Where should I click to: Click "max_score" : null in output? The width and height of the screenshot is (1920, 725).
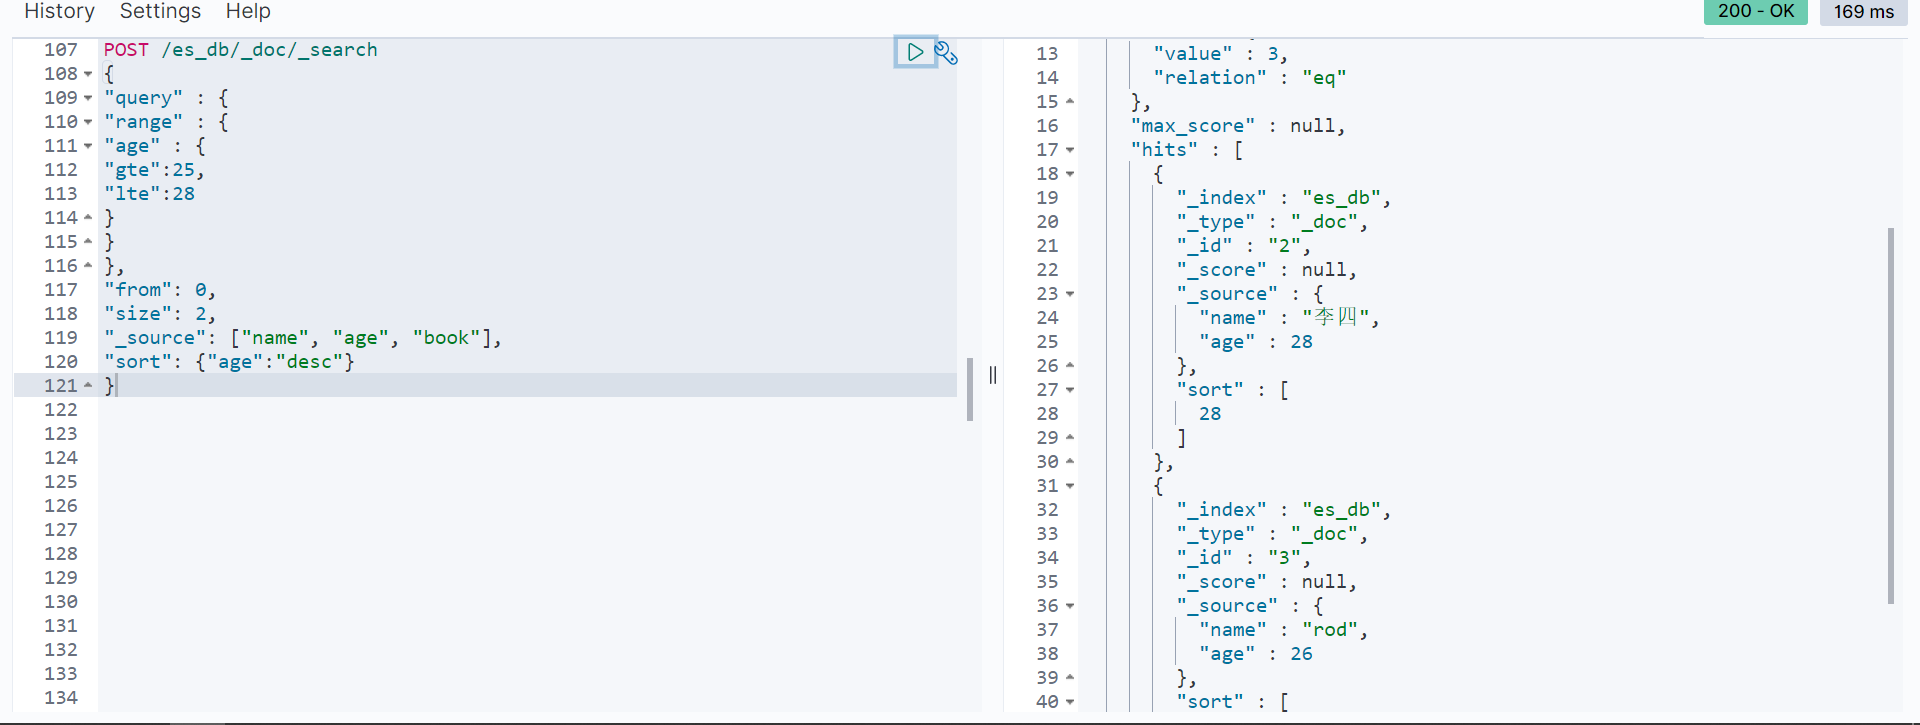pyautogui.click(x=1238, y=126)
